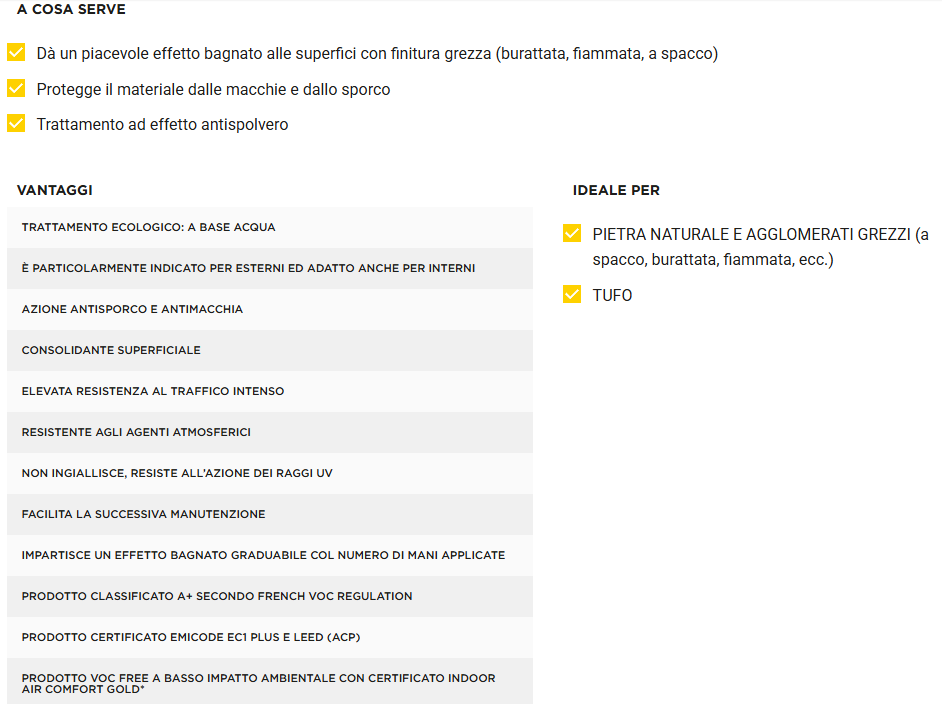Click the 'Indoor Air Comfort Gold' VOC free row
Screen dimensions: 942x704
tap(269, 683)
